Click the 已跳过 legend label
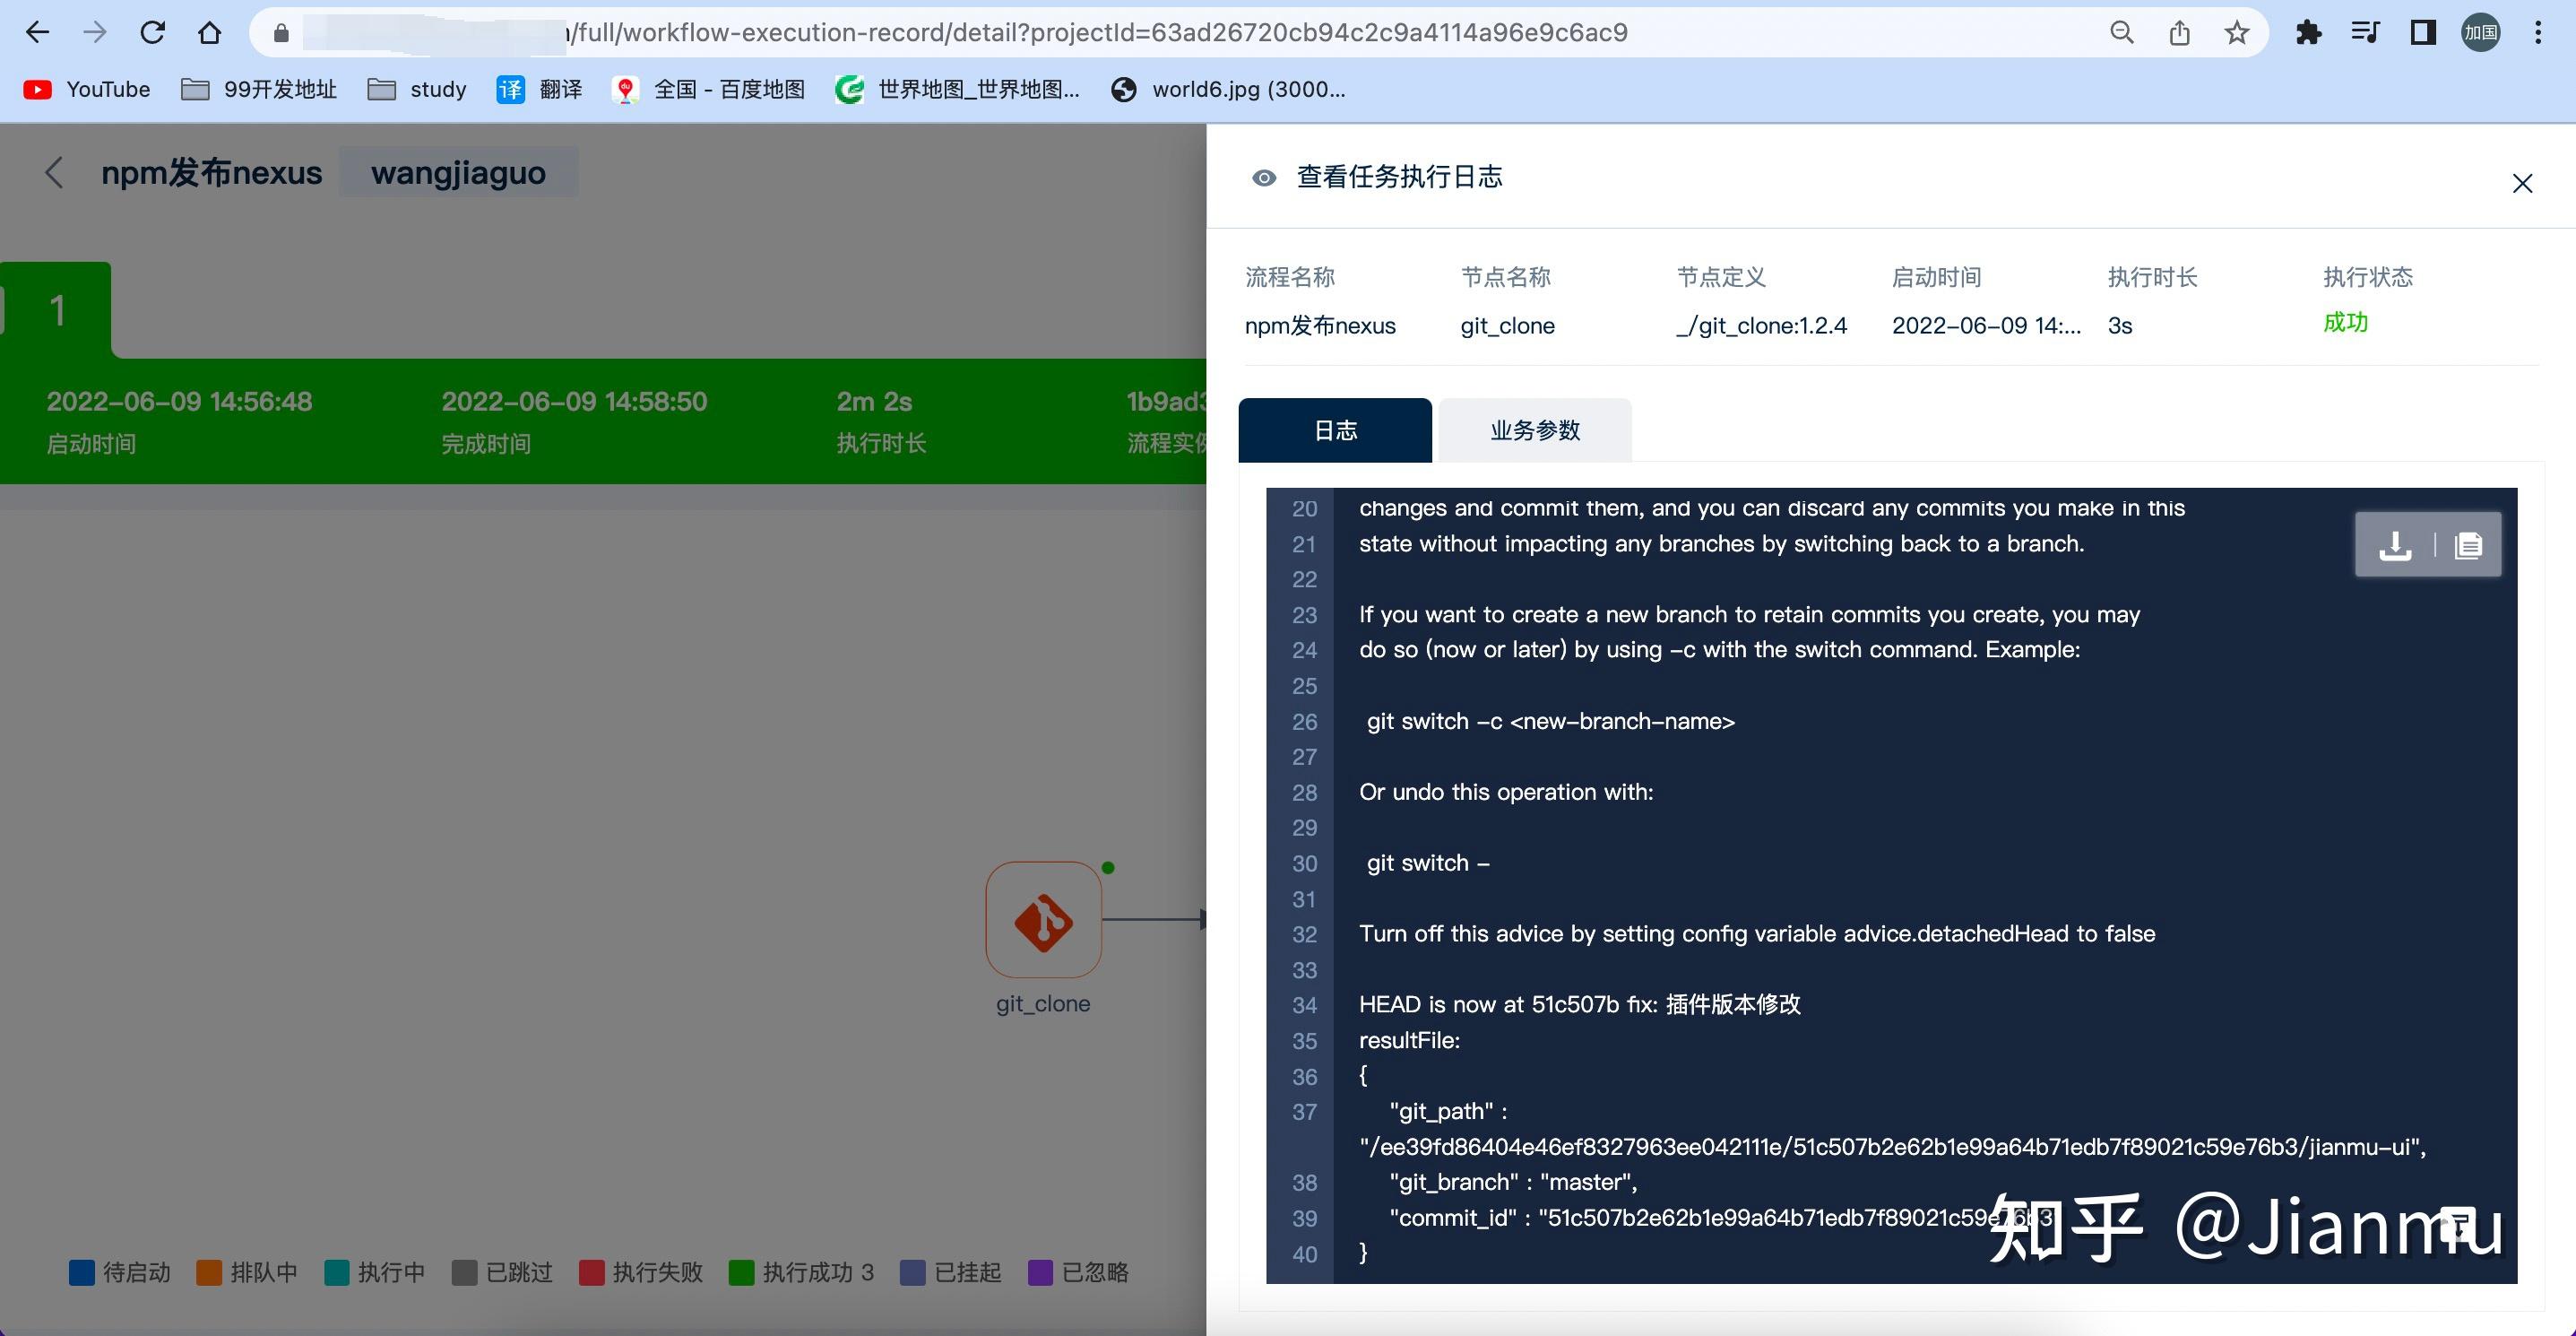The height and width of the screenshot is (1336, 2576). click(x=519, y=1273)
